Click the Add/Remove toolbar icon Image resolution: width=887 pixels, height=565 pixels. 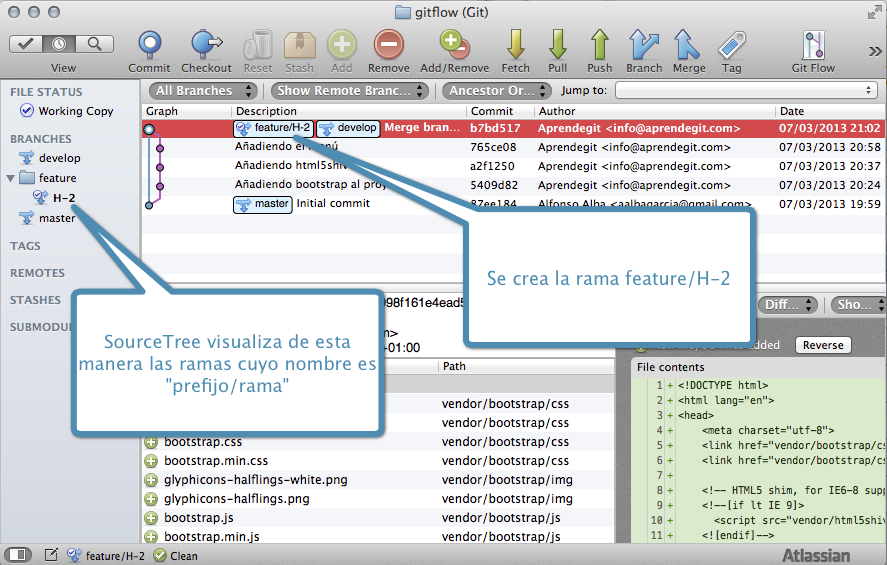[454, 45]
